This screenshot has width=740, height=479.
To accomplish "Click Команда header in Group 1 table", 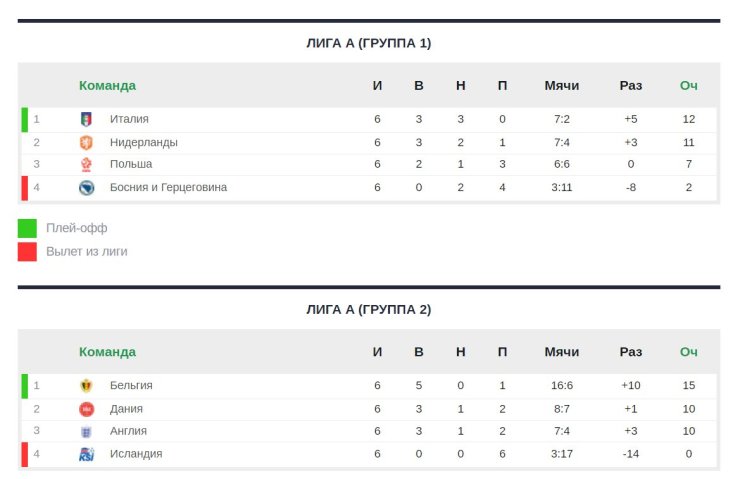I will coord(107,85).
